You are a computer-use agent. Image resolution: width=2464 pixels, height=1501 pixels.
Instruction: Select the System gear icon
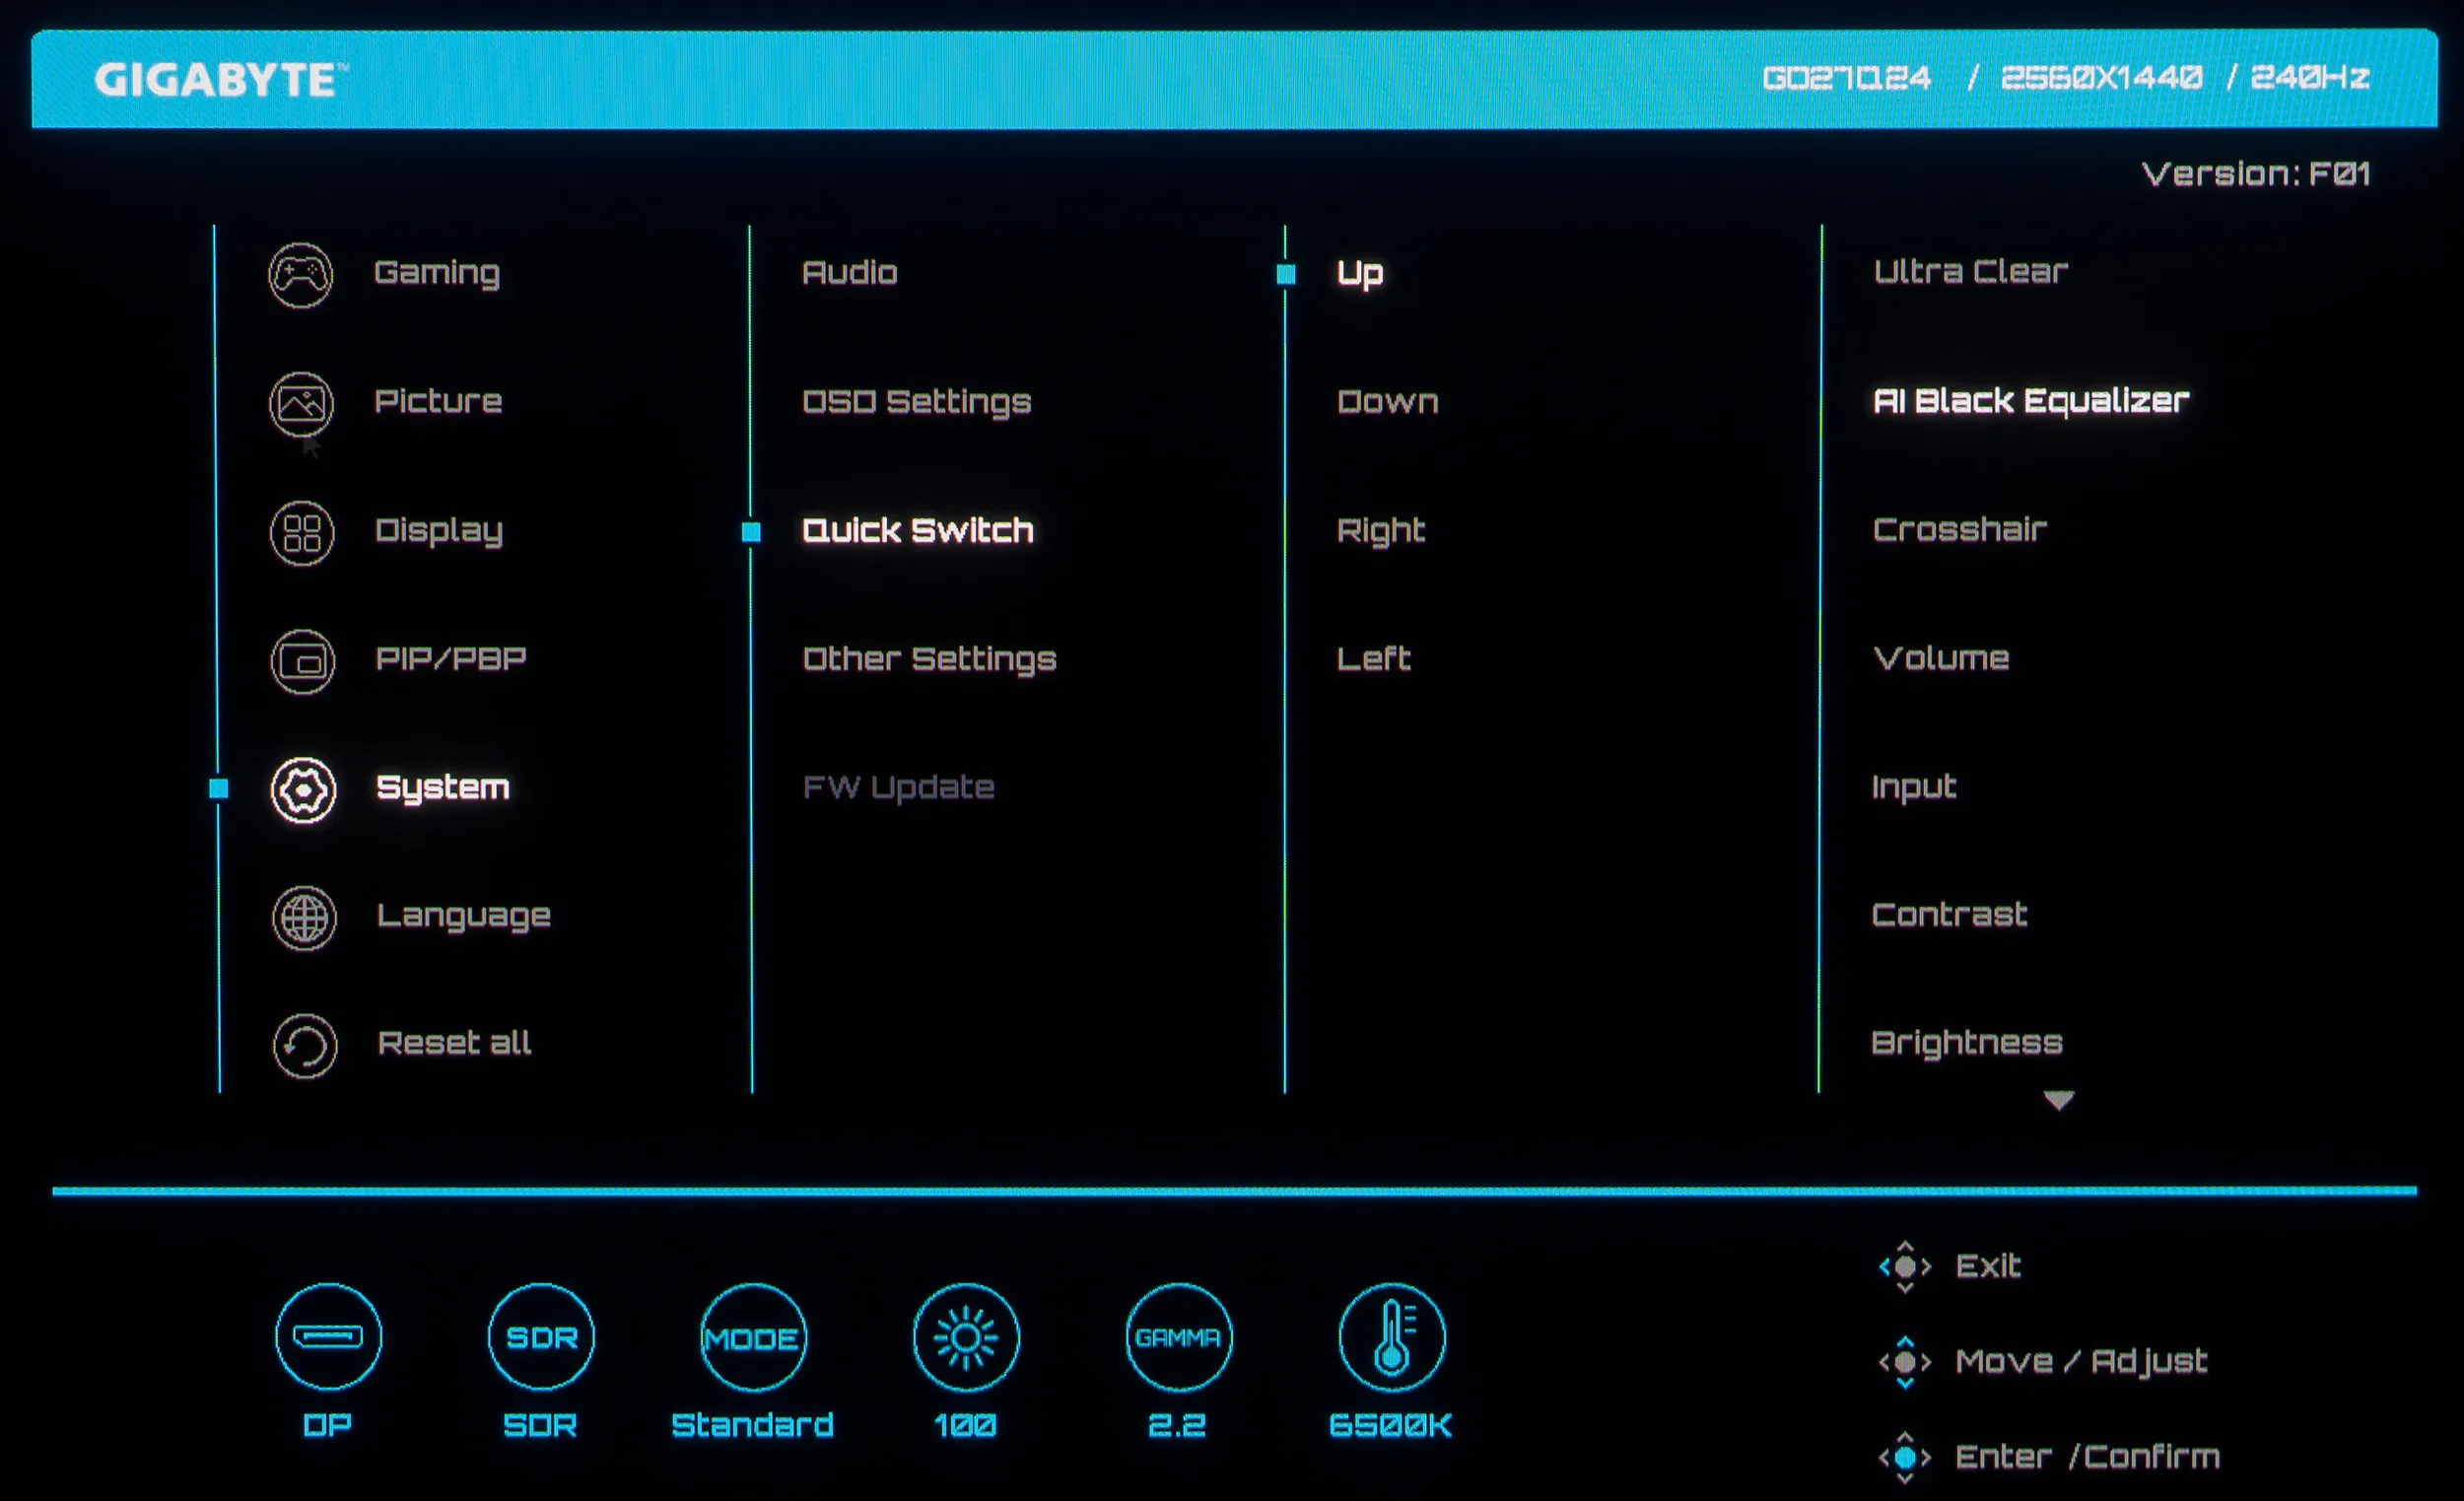[x=303, y=790]
